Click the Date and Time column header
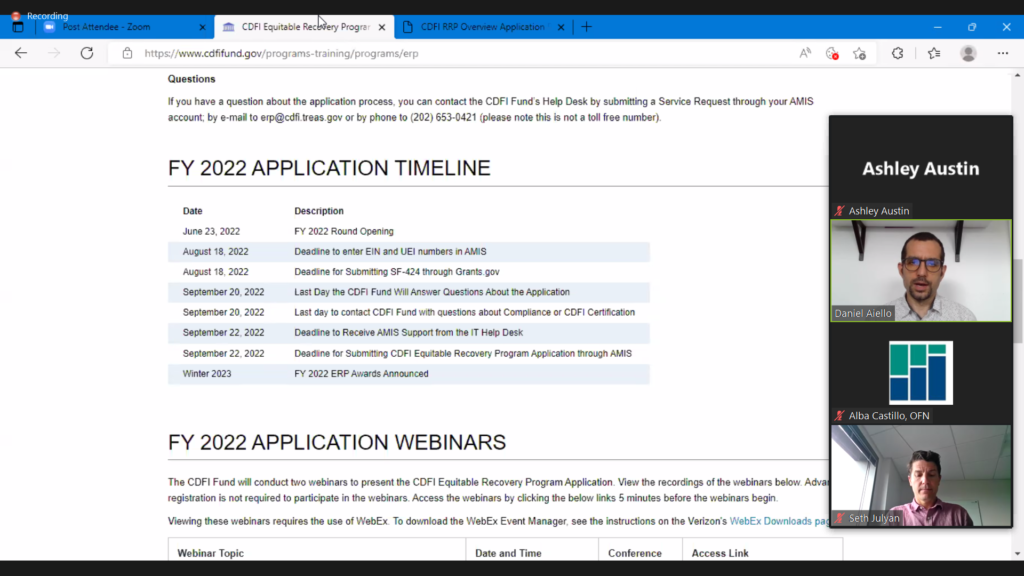 tap(508, 553)
